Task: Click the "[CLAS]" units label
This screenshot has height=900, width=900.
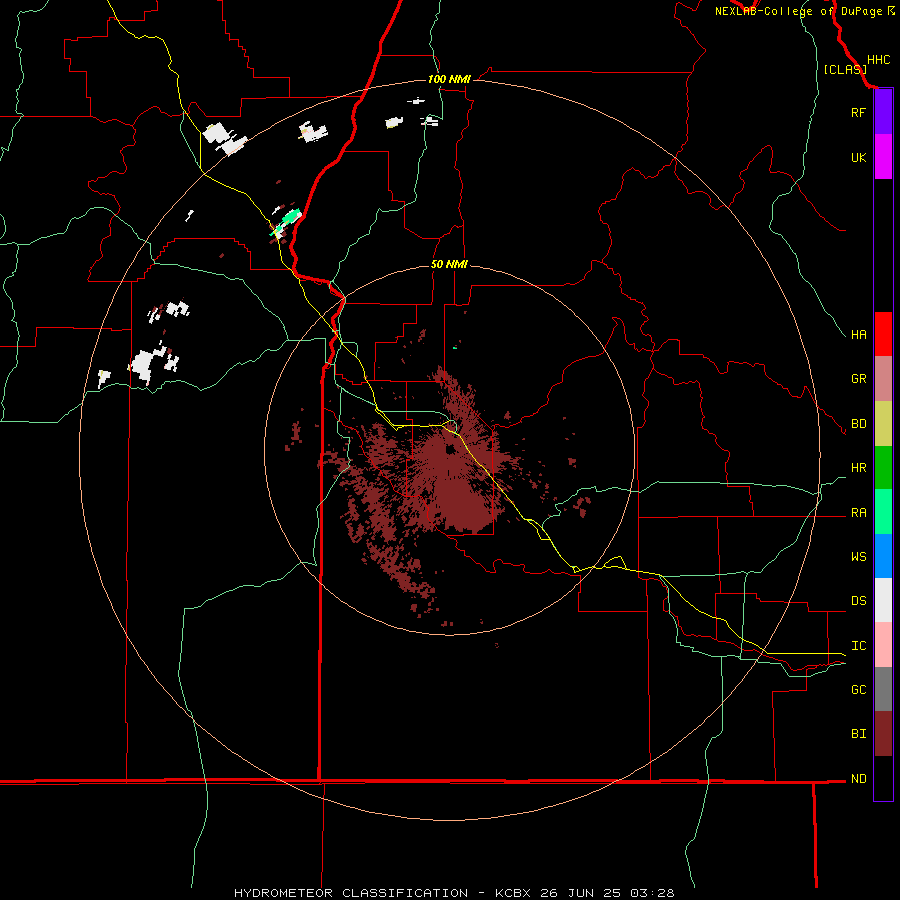Action: (845, 69)
